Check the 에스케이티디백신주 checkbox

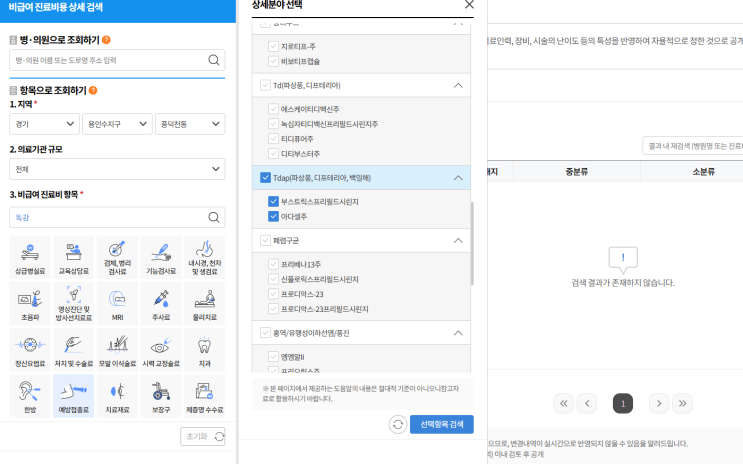(x=273, y=109)
